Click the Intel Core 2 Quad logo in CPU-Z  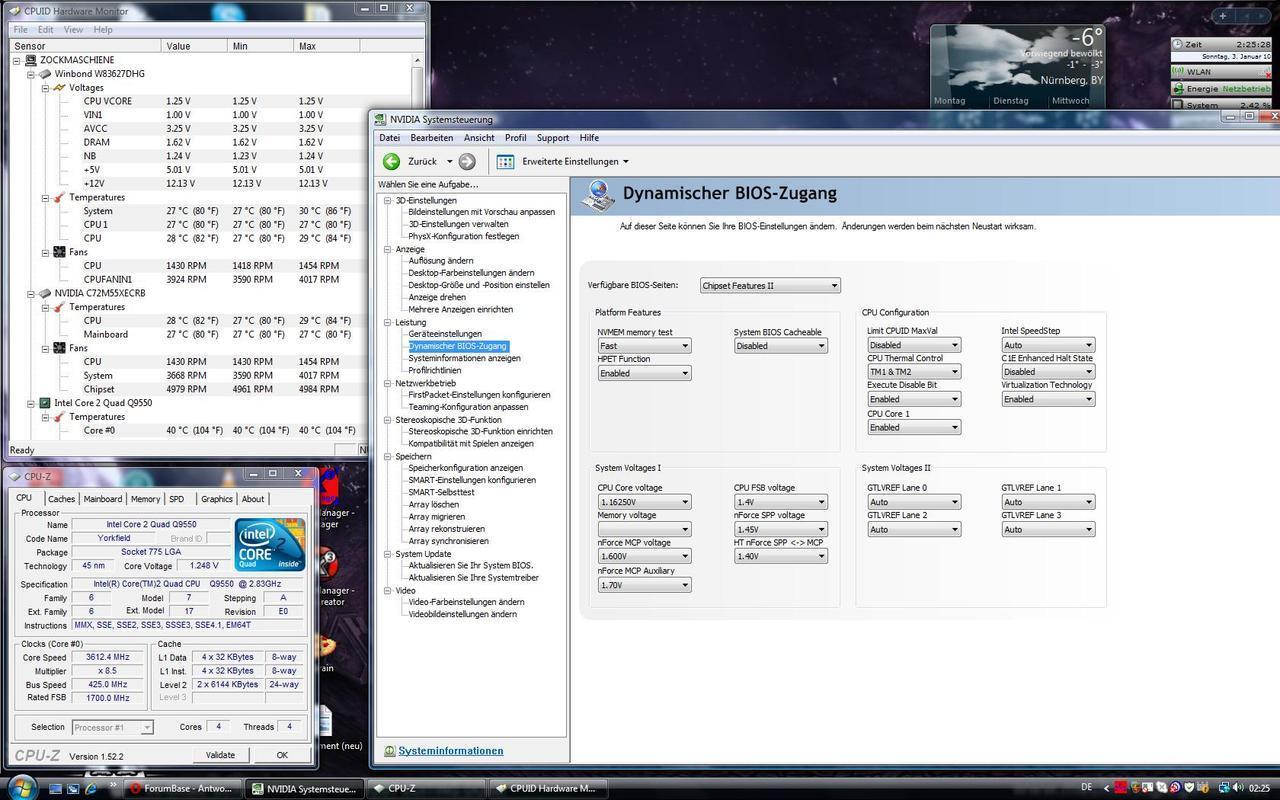(269, 545)
